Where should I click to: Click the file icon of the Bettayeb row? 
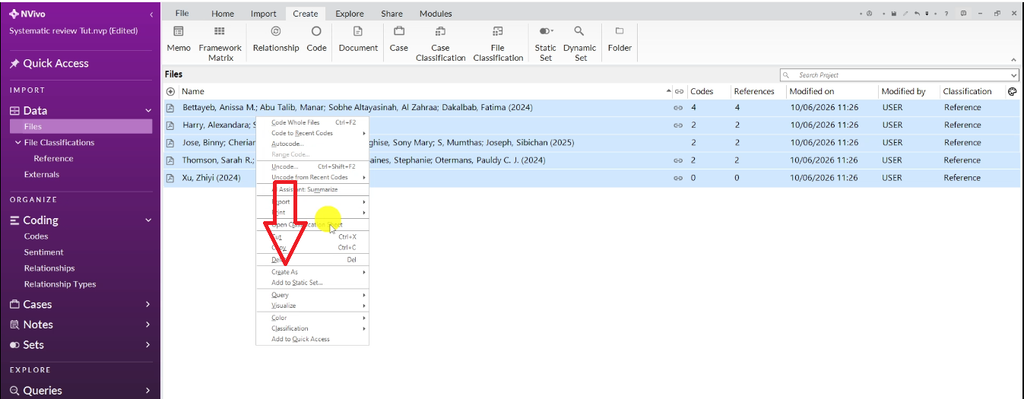click(x=170, y=107)
